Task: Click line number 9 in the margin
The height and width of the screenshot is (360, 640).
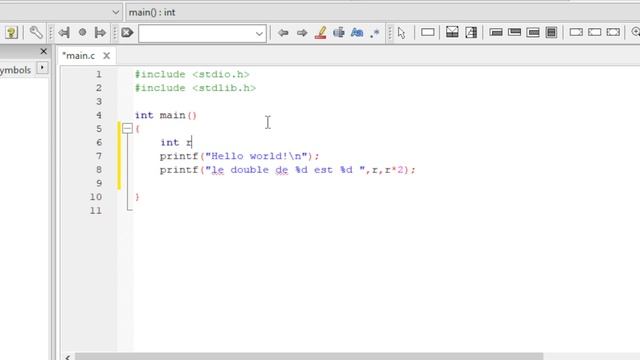Action: pos(99,183)
